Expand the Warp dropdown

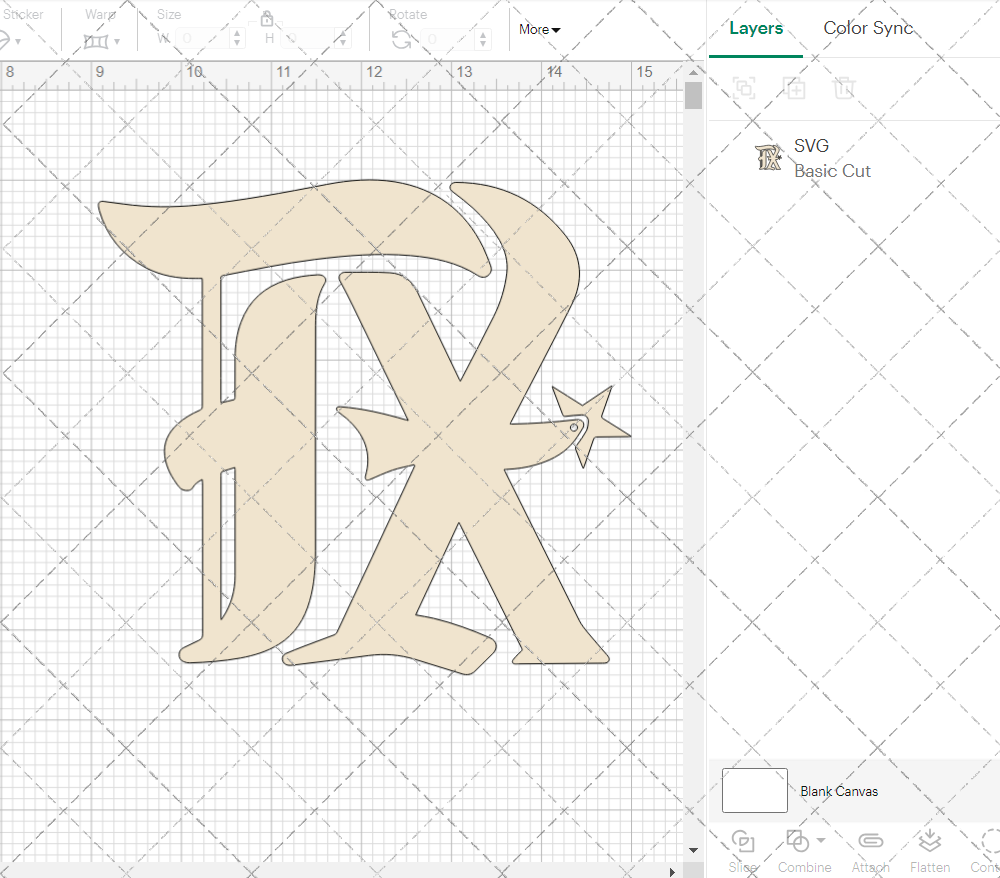click(x=117, y=42)
